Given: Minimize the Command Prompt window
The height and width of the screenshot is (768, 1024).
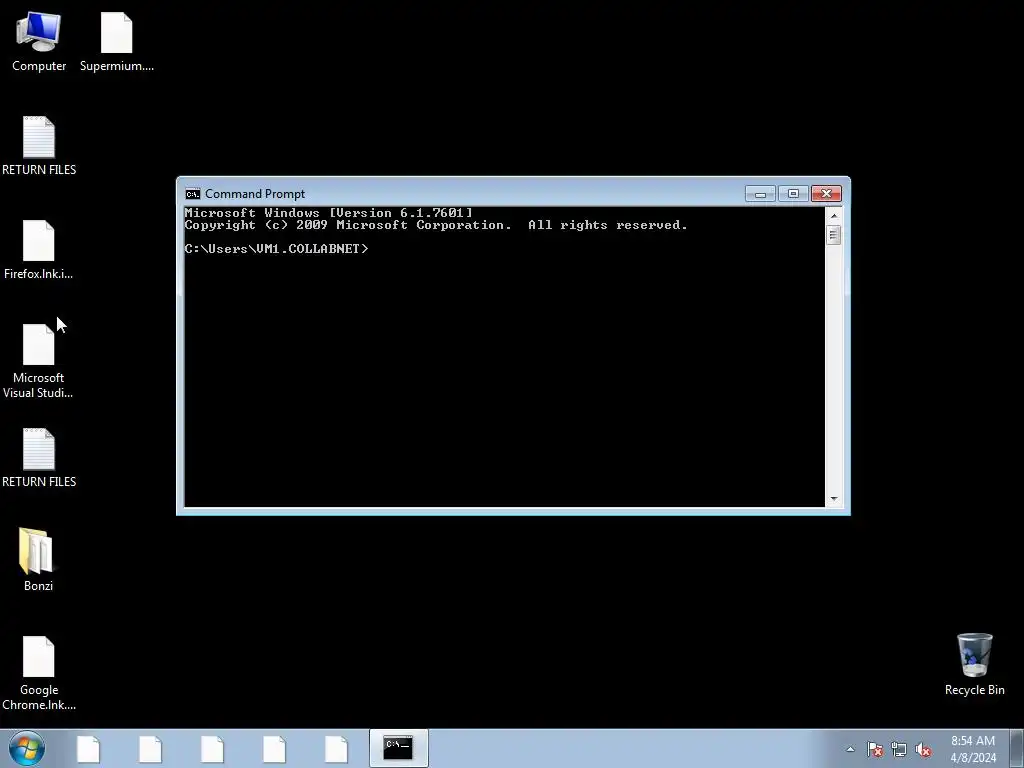Looking at the screenshot, I should 760,194.
